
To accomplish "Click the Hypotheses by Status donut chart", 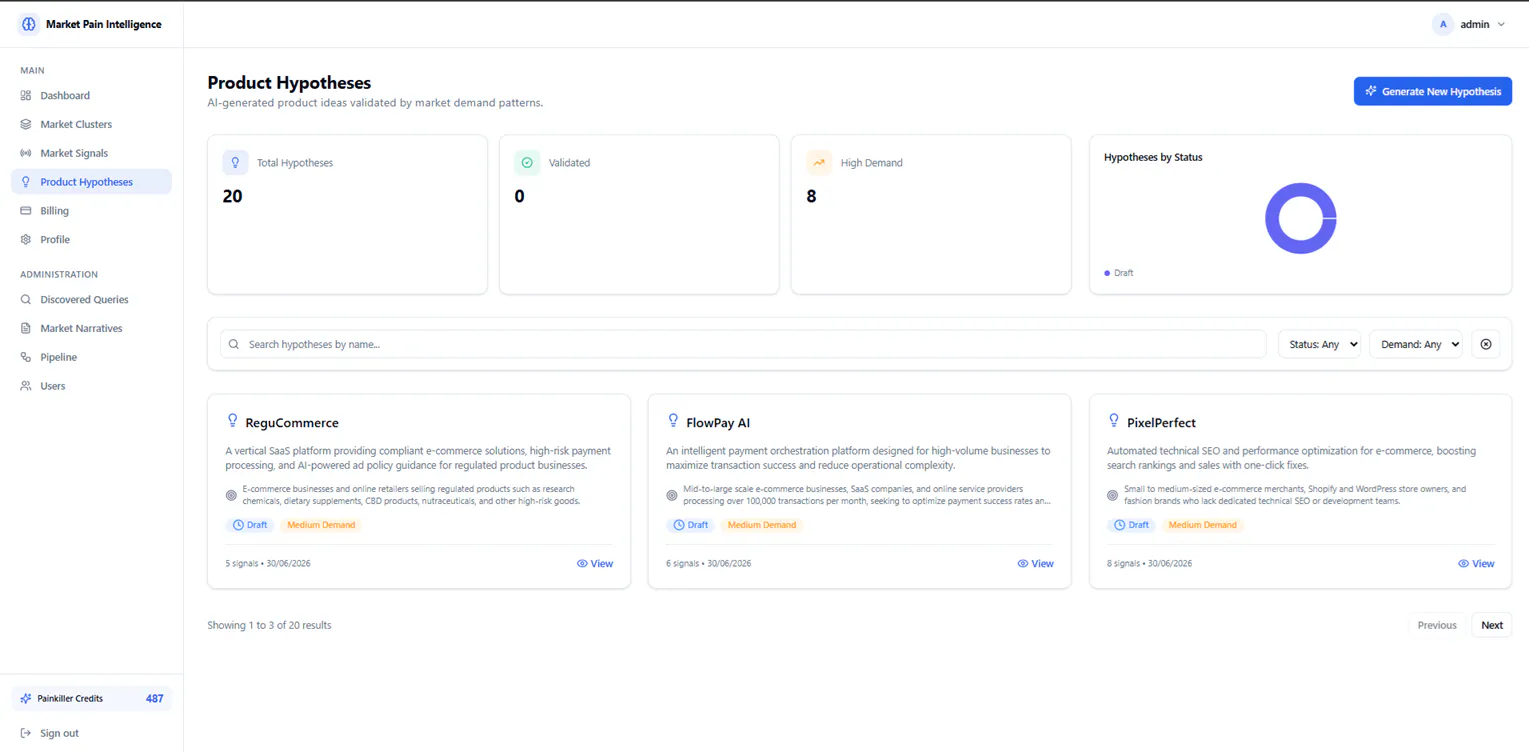I will 1300,218.
